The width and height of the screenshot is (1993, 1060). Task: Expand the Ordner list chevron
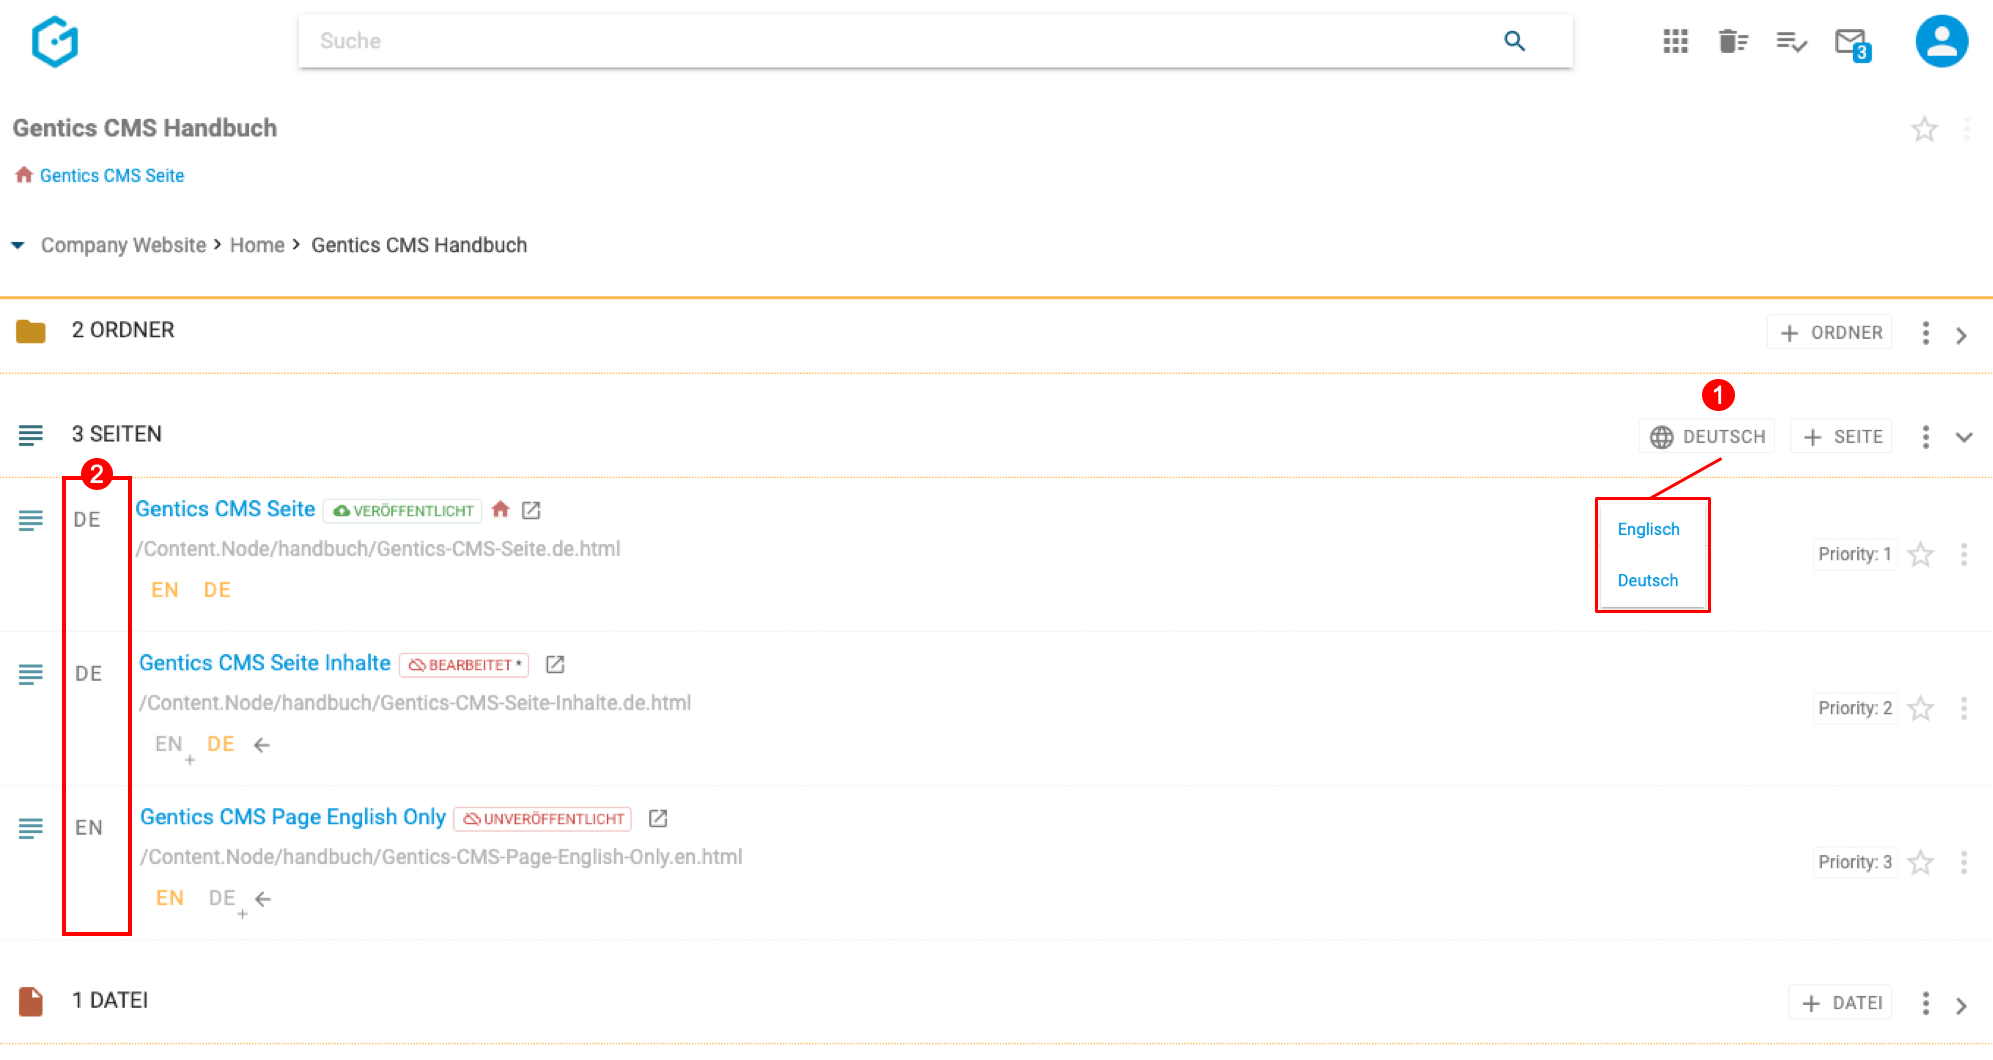[x=1961, y=335]
